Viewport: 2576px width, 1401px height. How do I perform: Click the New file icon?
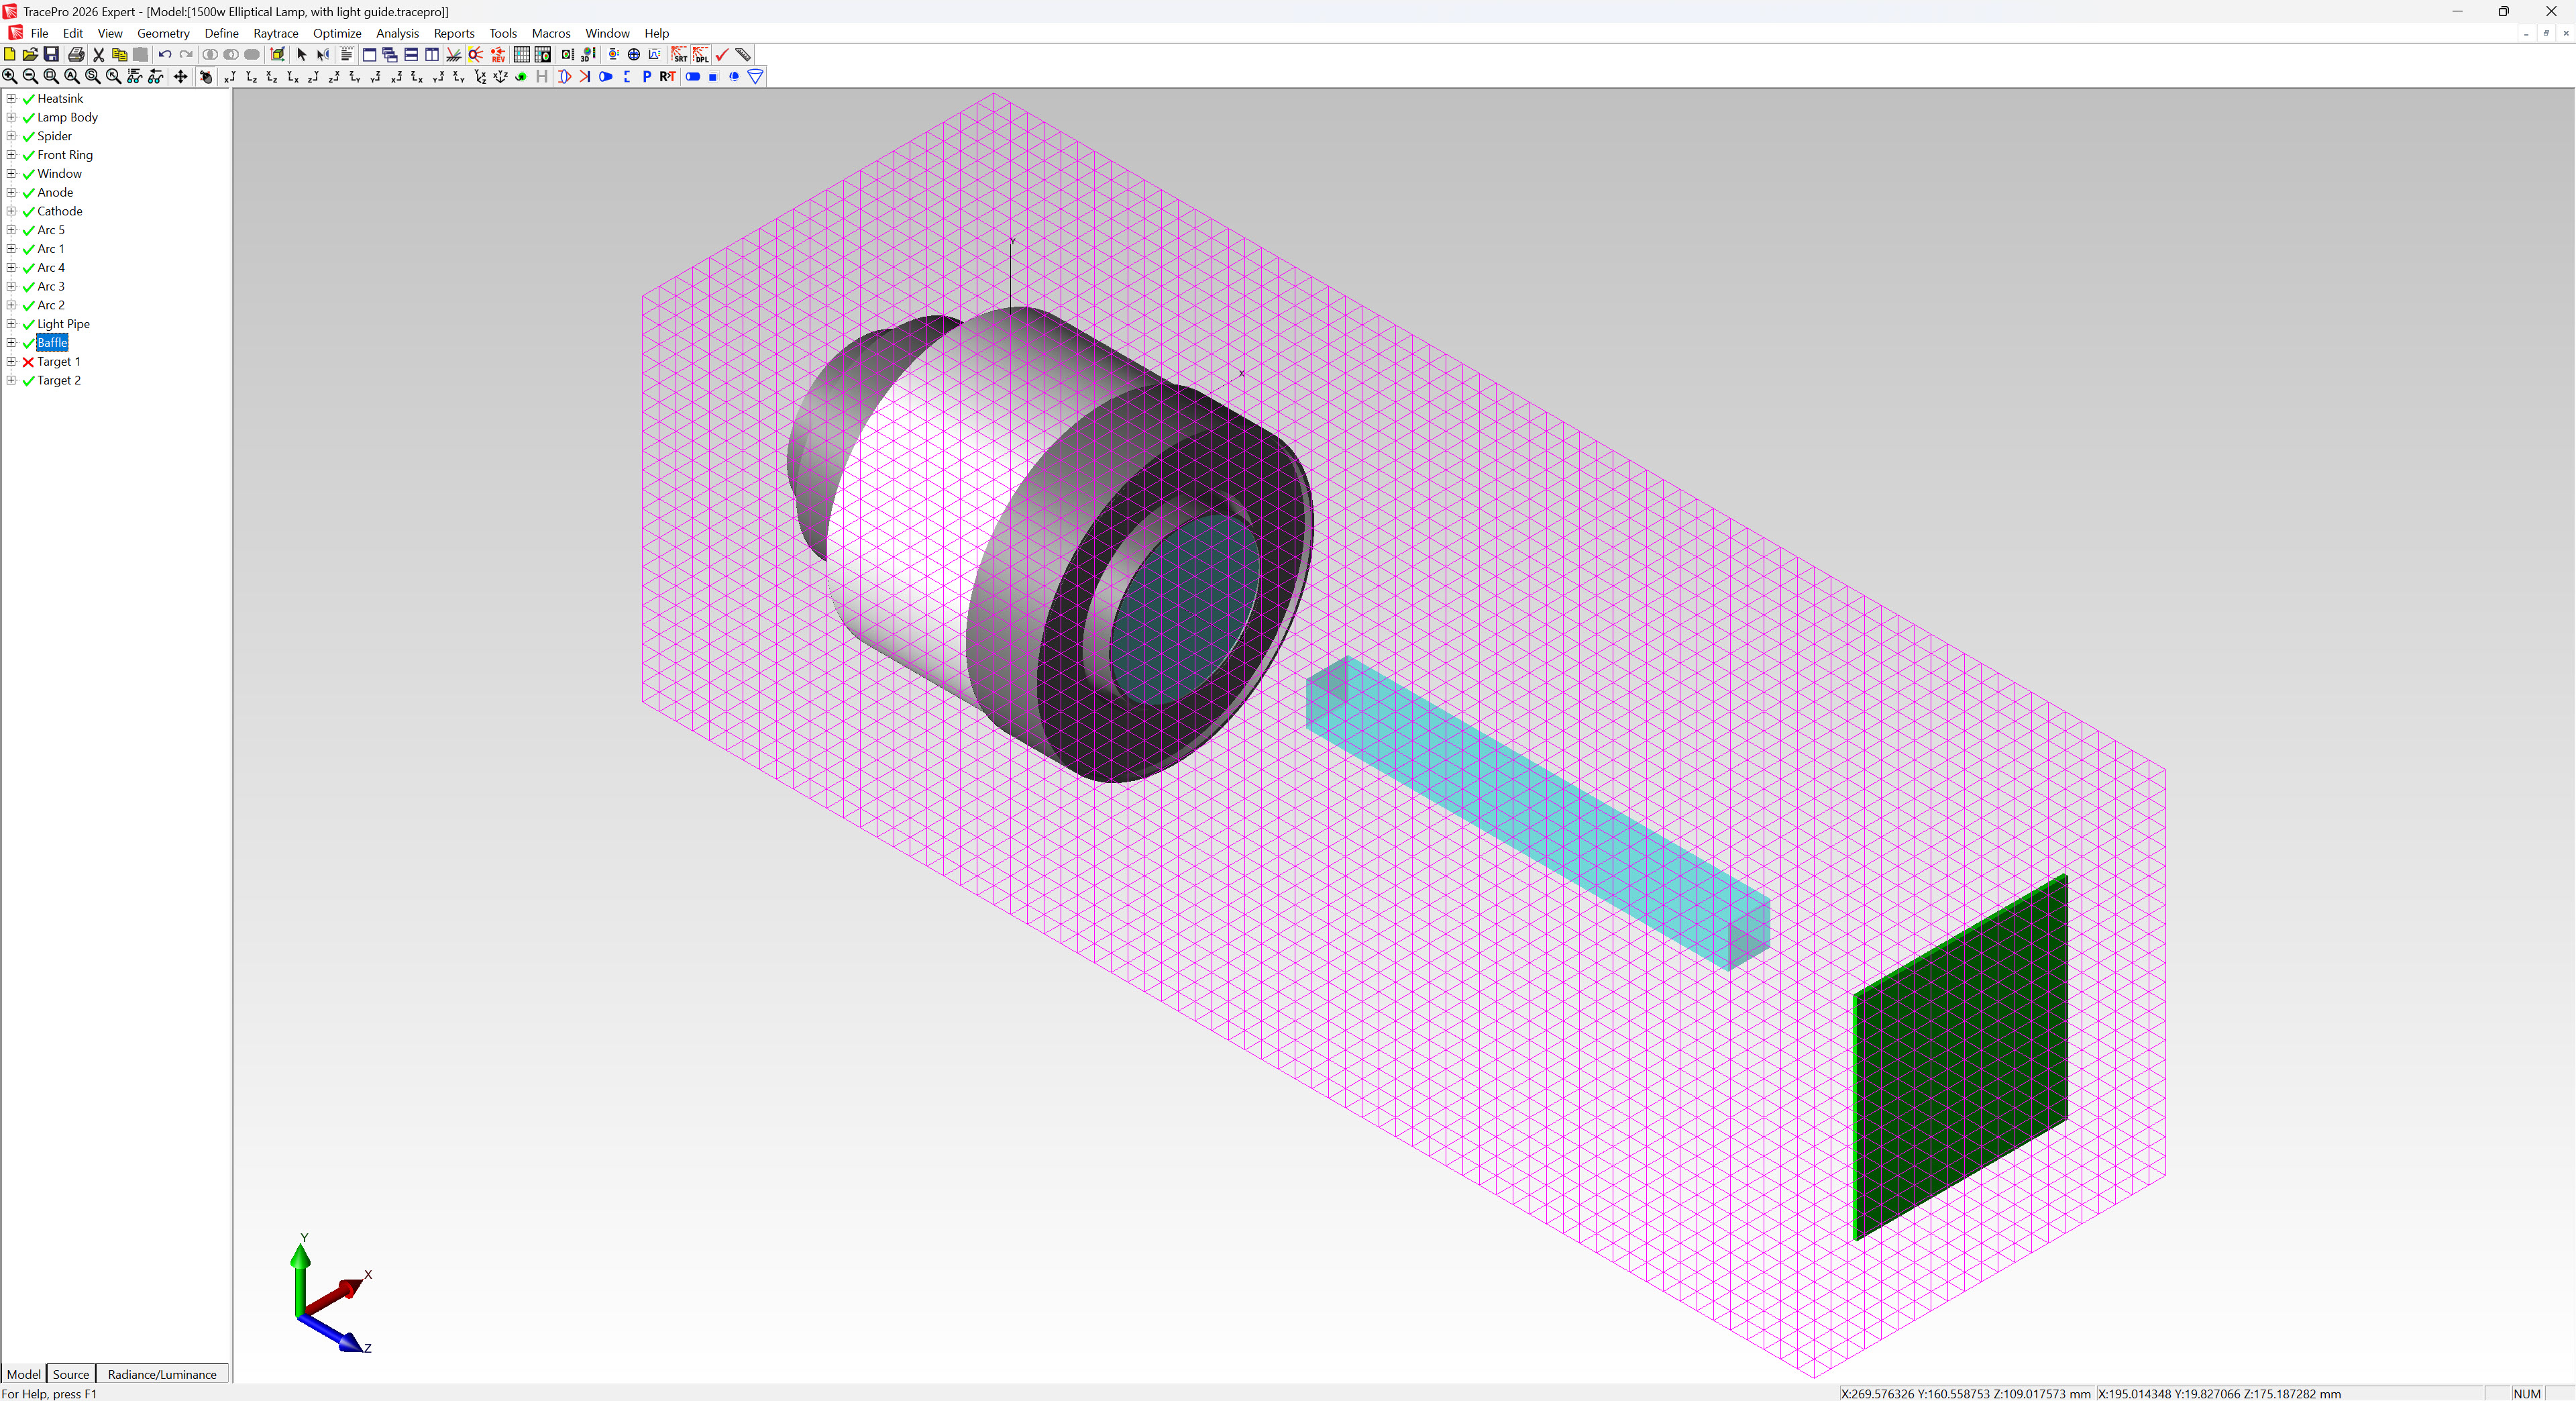[x=9, y=54]
